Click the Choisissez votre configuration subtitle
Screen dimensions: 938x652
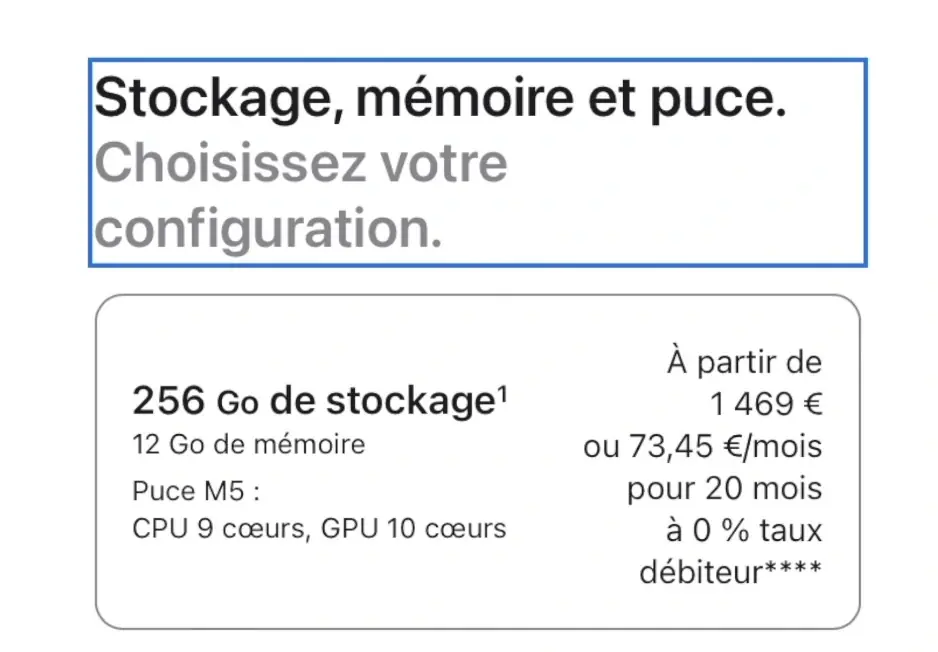[300, 195]
